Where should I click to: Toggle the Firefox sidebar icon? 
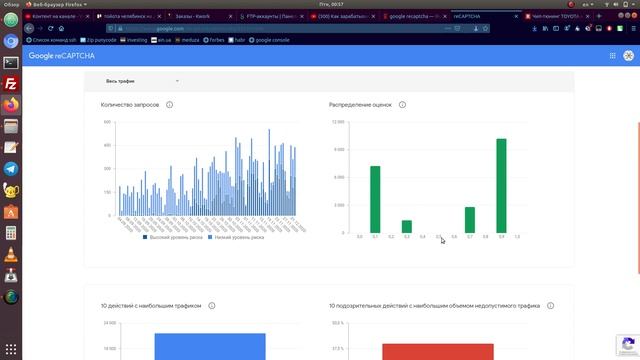coord(556,29)
